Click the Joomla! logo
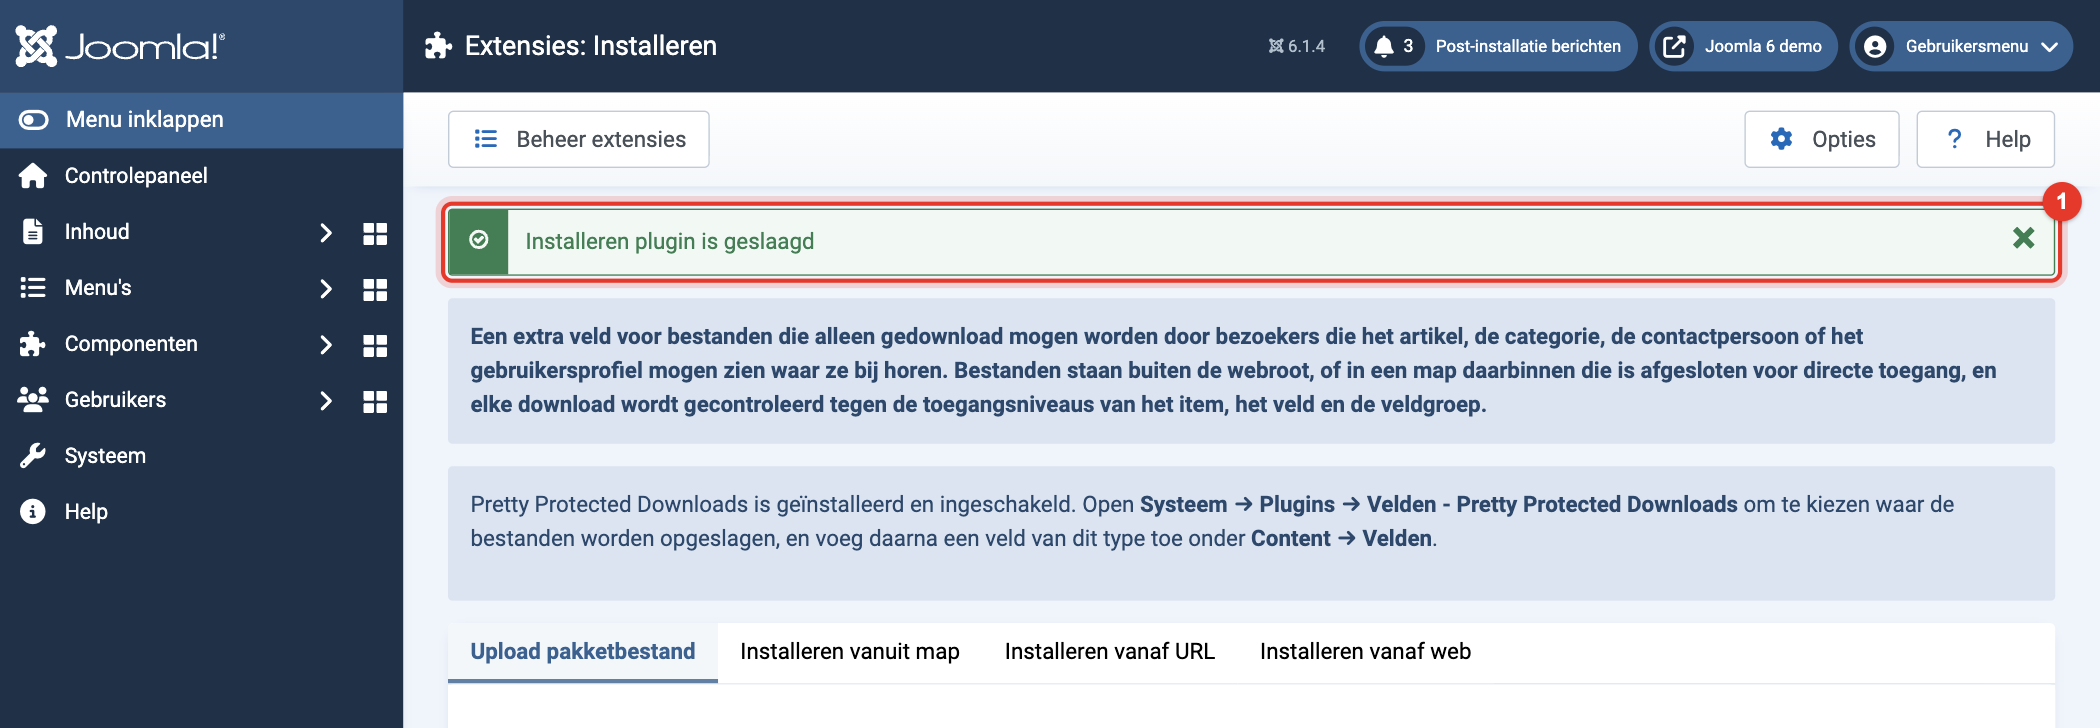The width and height of the screenshot is (2100, 728). click(x=120, y=46)
